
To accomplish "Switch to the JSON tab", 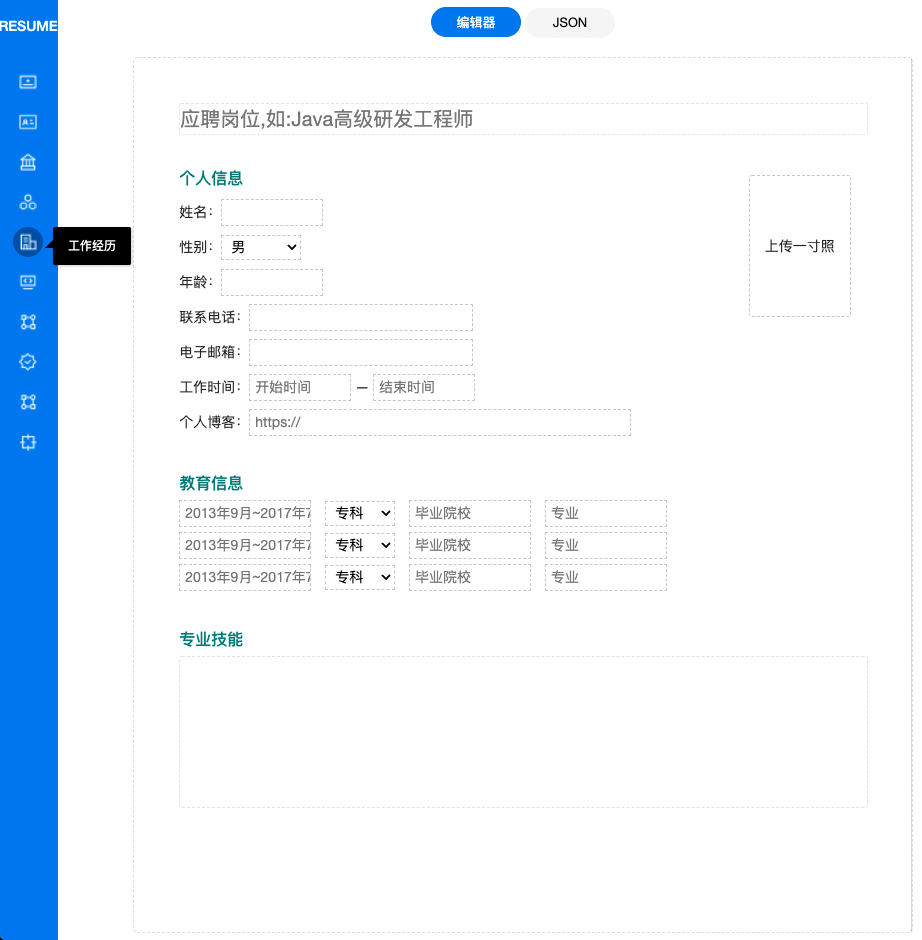I will coord(570,22).
